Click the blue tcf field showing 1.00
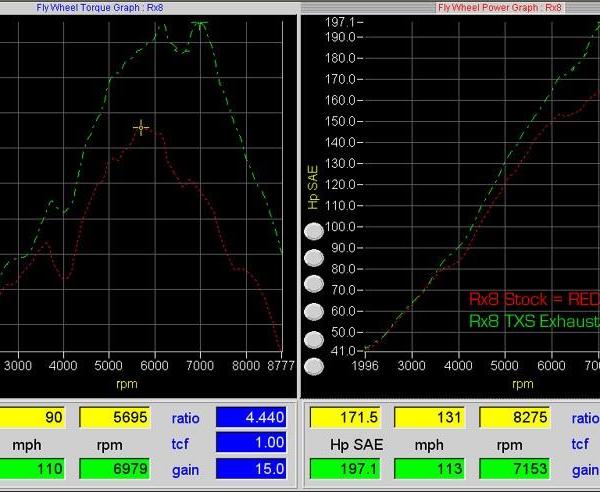Viewport: 600px width, 492px height. [251, 442]
